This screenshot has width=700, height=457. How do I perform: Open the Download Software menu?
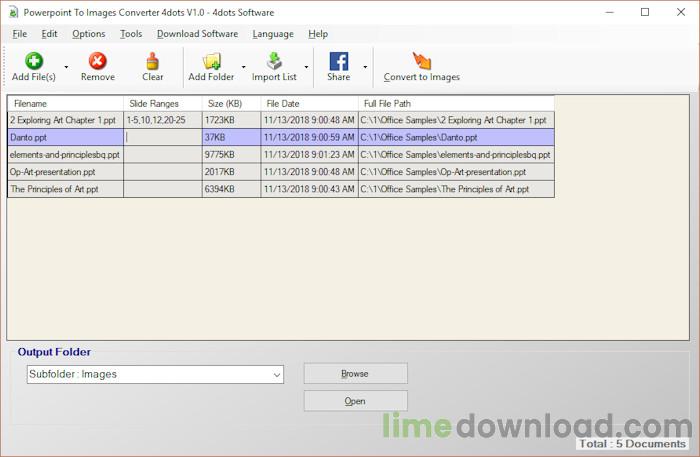tap(197, 34)
